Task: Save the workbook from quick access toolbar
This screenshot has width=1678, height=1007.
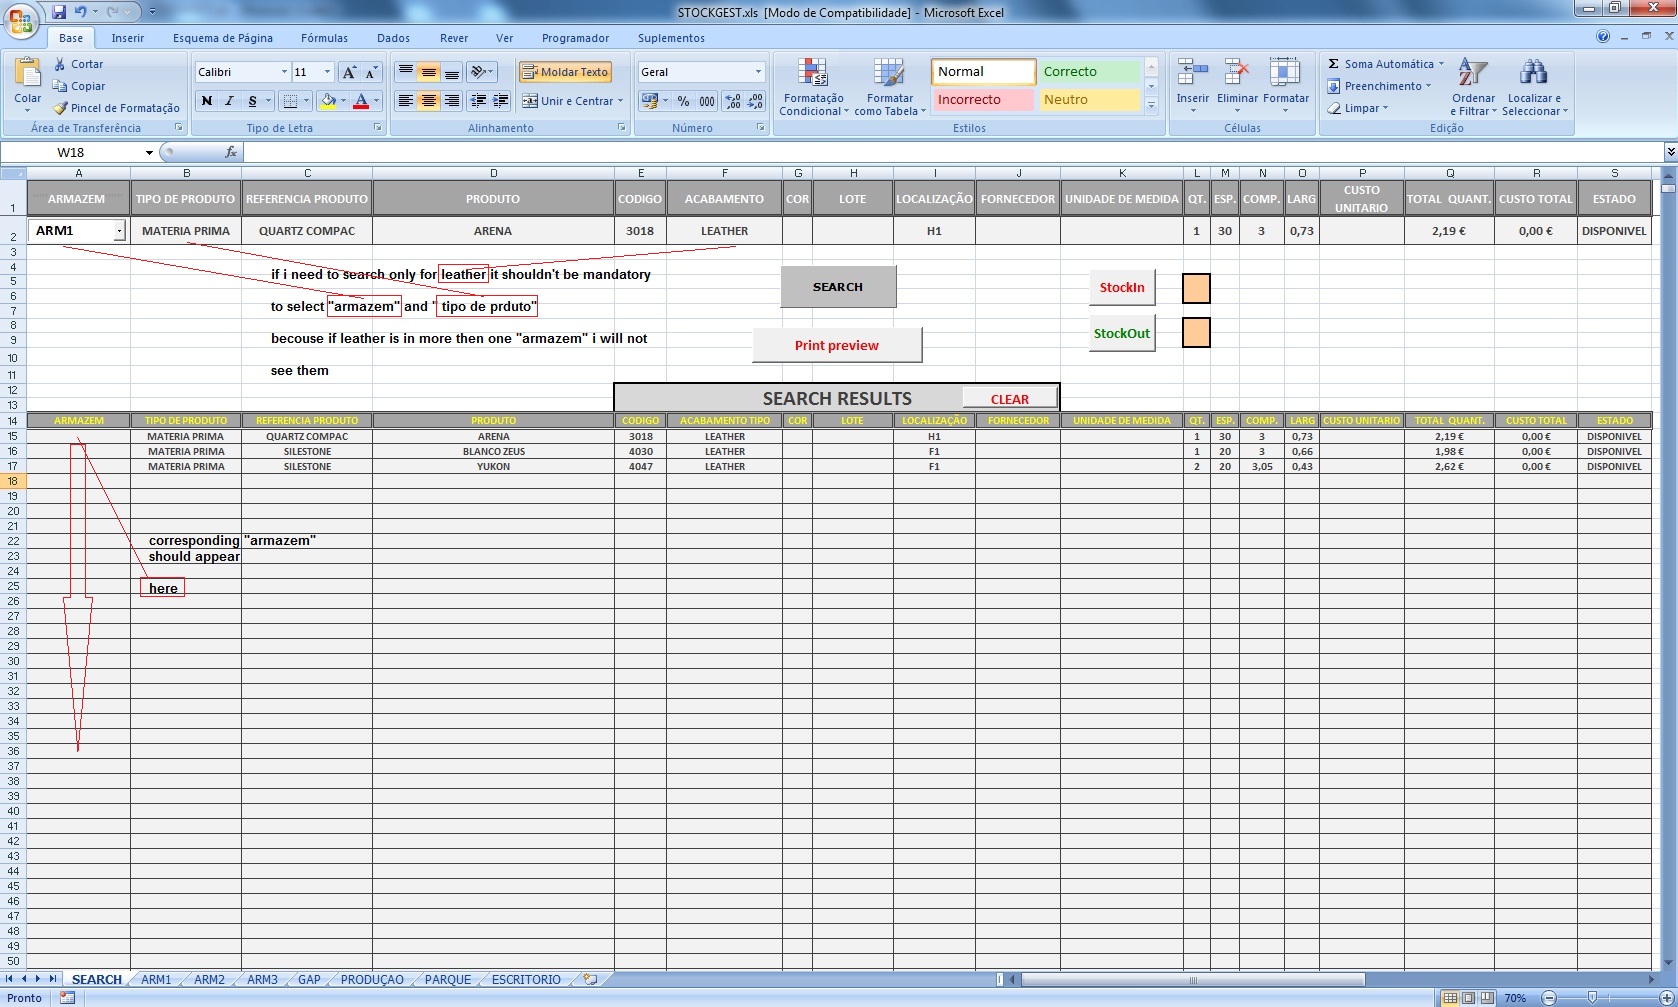Action: coord(59,12)
